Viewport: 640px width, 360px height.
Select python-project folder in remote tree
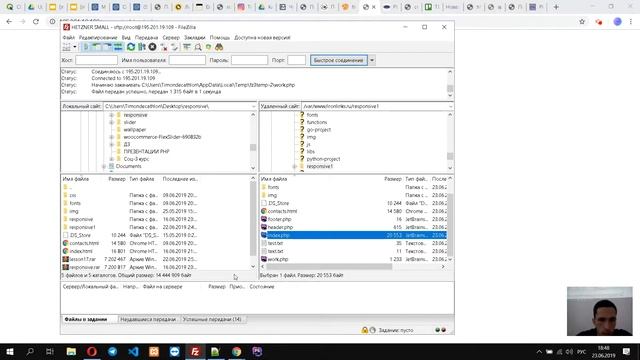323,159
